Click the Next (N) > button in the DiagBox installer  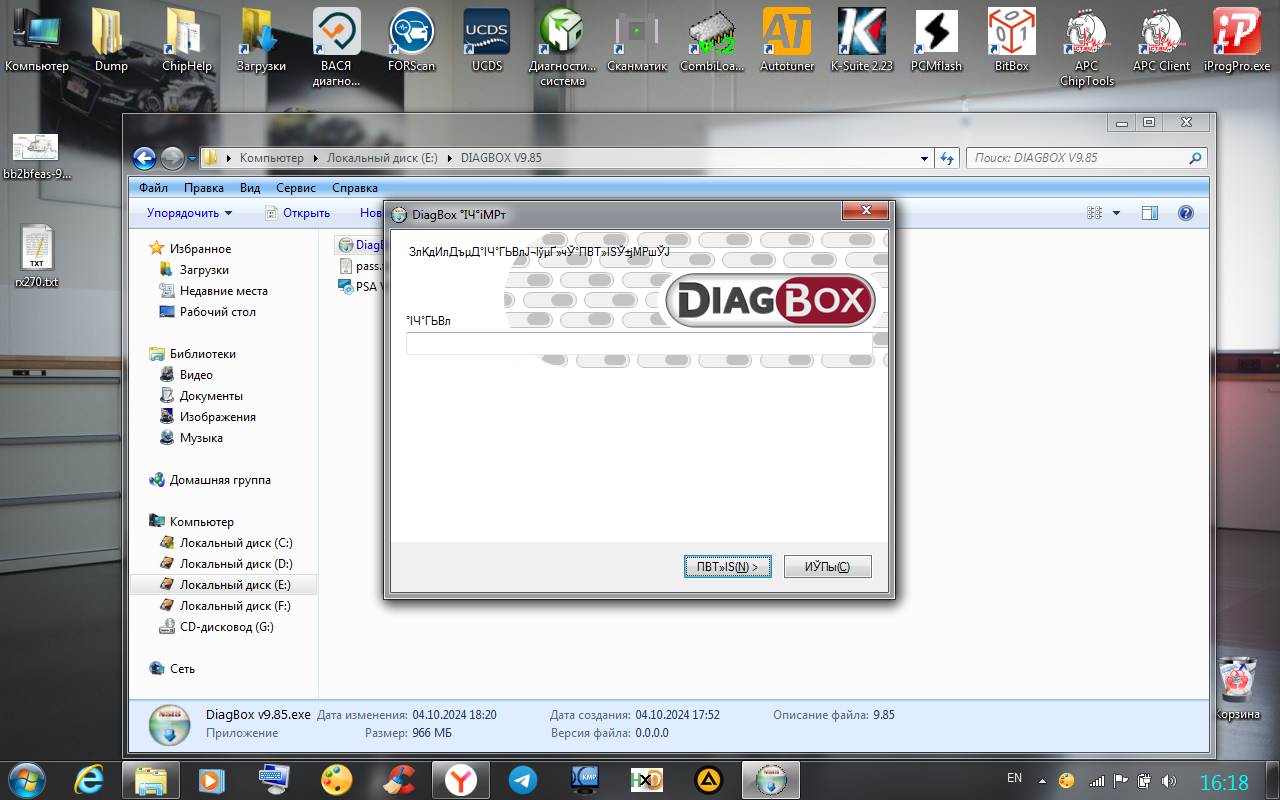(727, 567)
